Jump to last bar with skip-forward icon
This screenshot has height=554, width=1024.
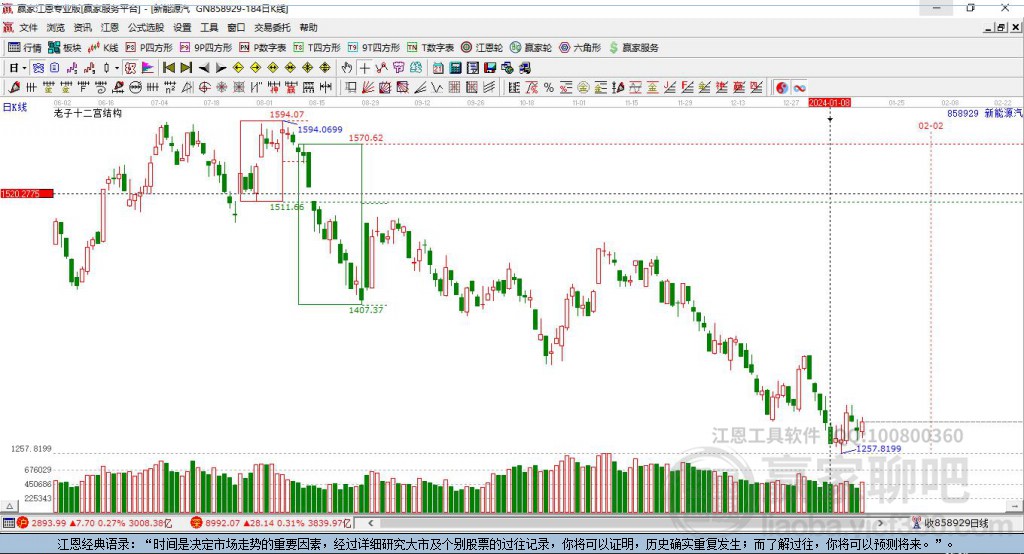click(186, 68)
